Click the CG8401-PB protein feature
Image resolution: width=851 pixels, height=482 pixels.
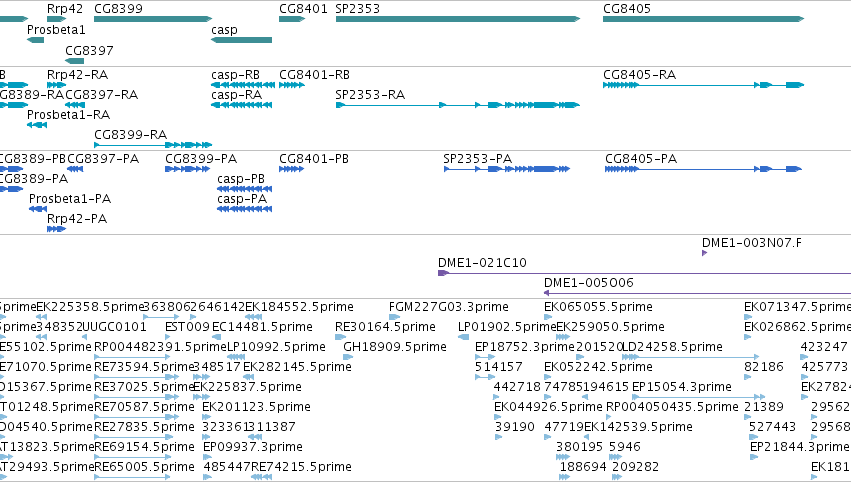click(314, 159)
